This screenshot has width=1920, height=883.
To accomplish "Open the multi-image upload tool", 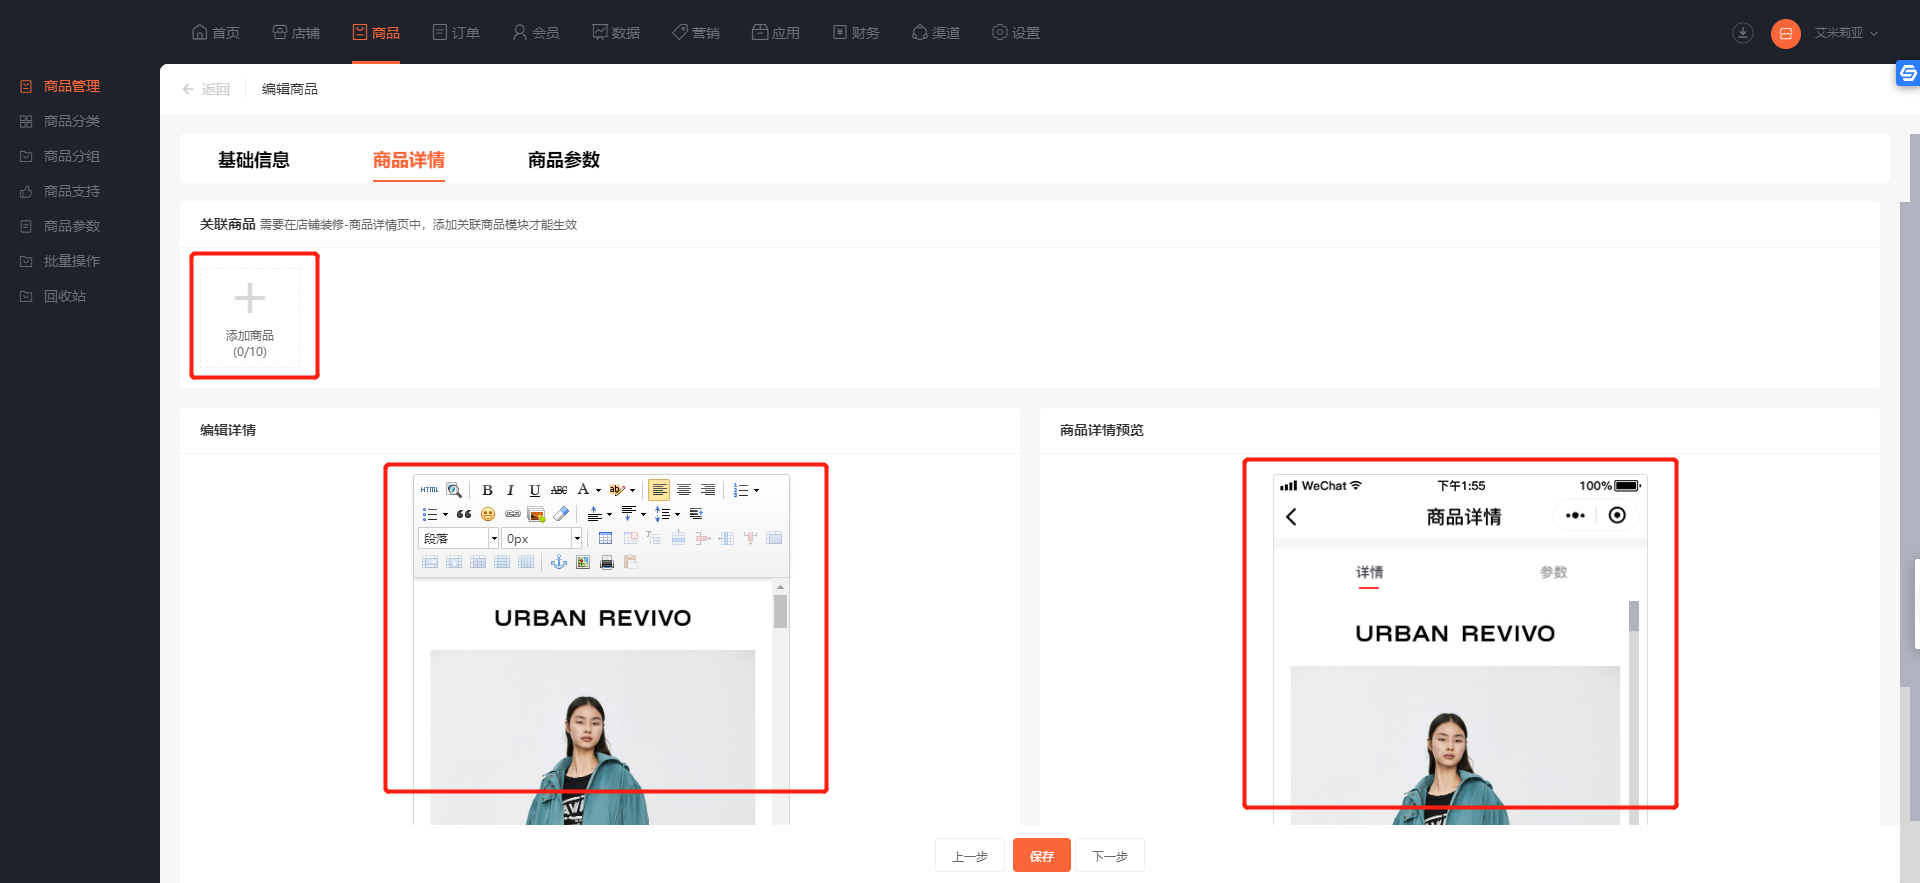I will [x=536, y=514].
